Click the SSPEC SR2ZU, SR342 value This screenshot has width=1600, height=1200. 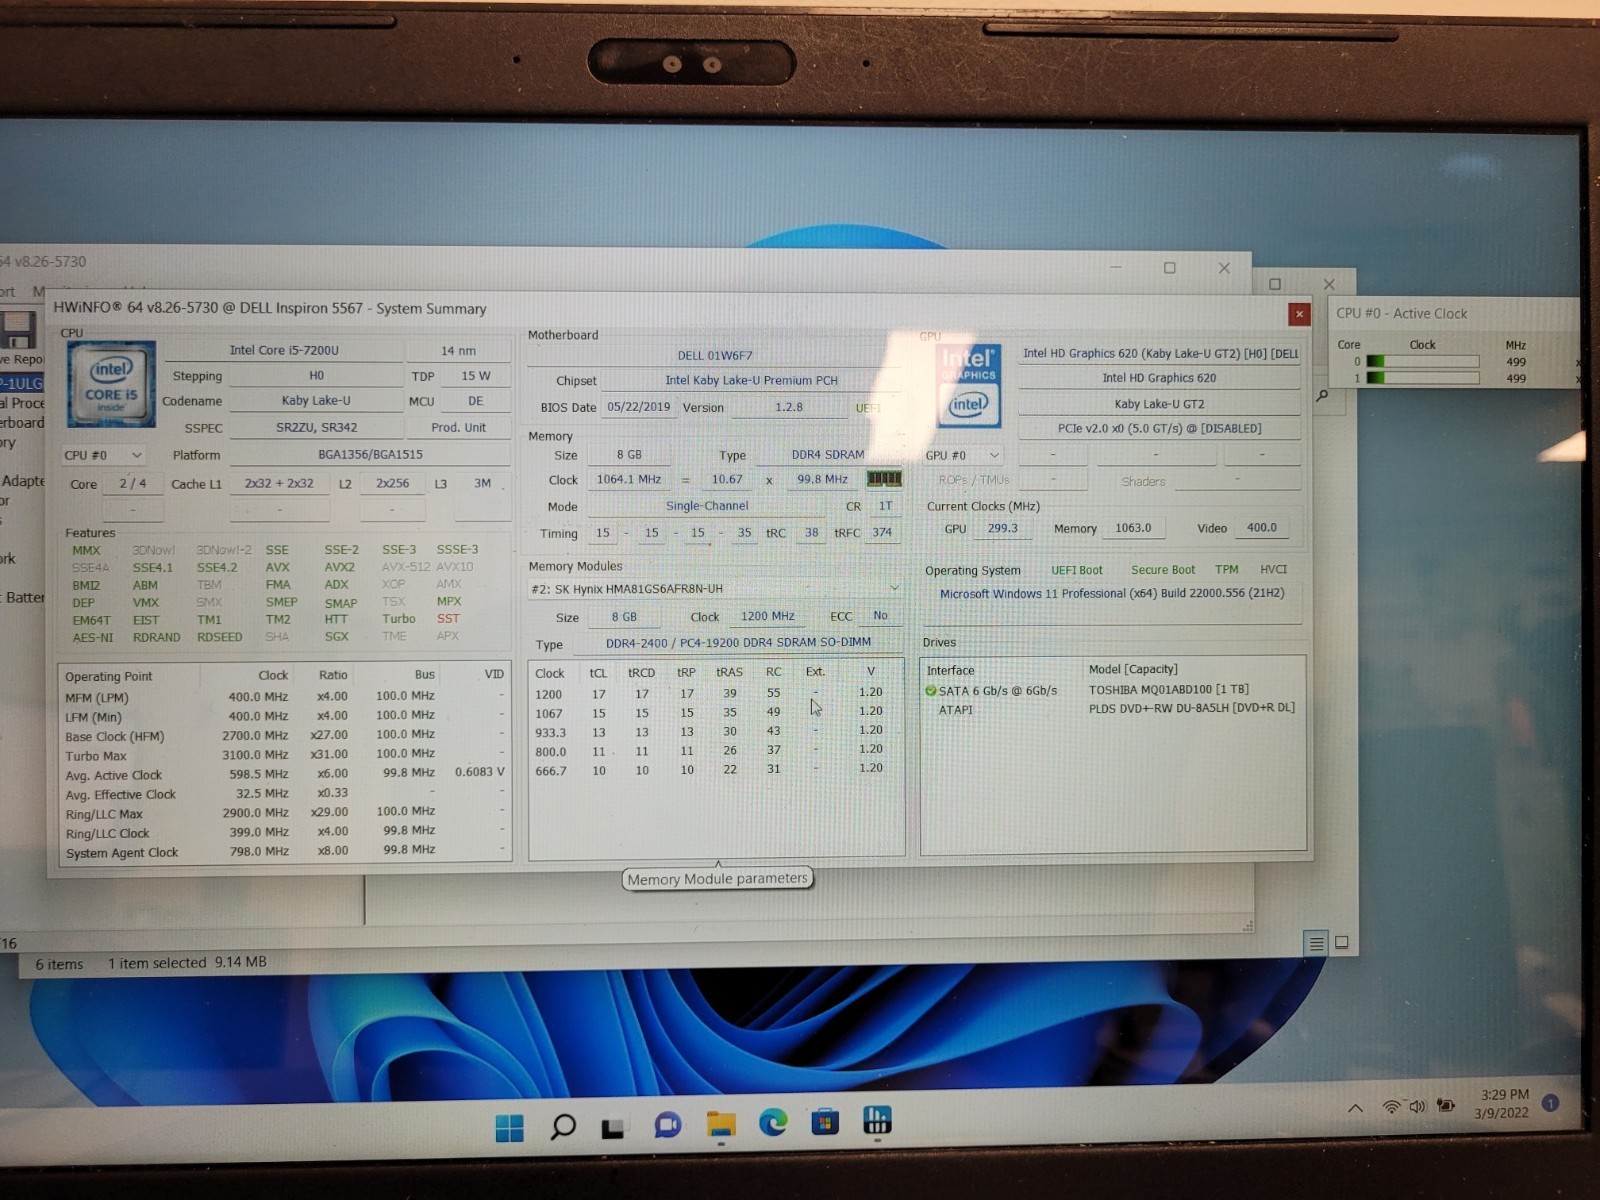pos(316,427)
